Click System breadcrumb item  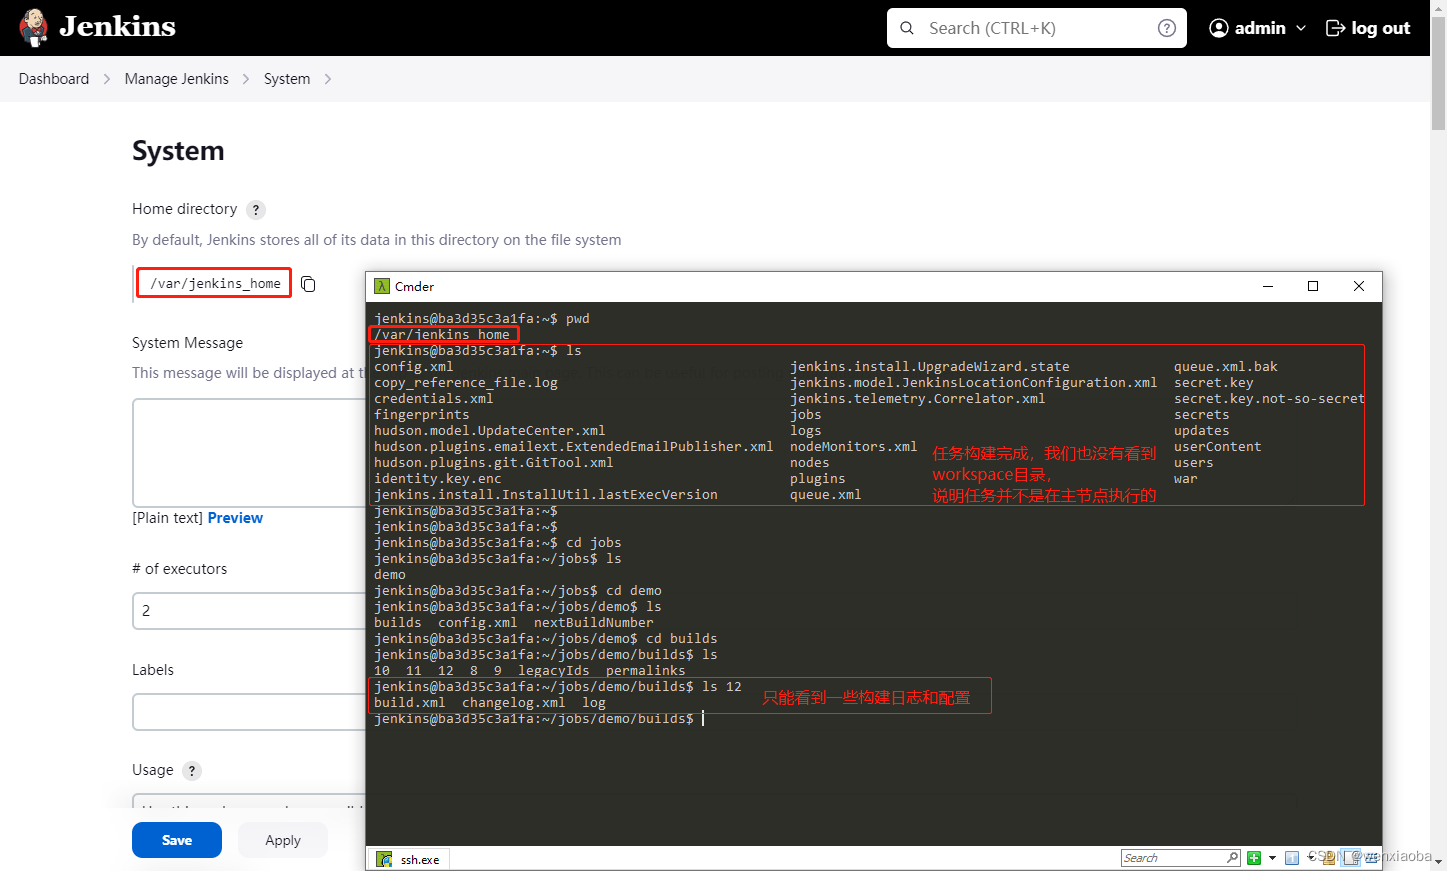(287, 79)
